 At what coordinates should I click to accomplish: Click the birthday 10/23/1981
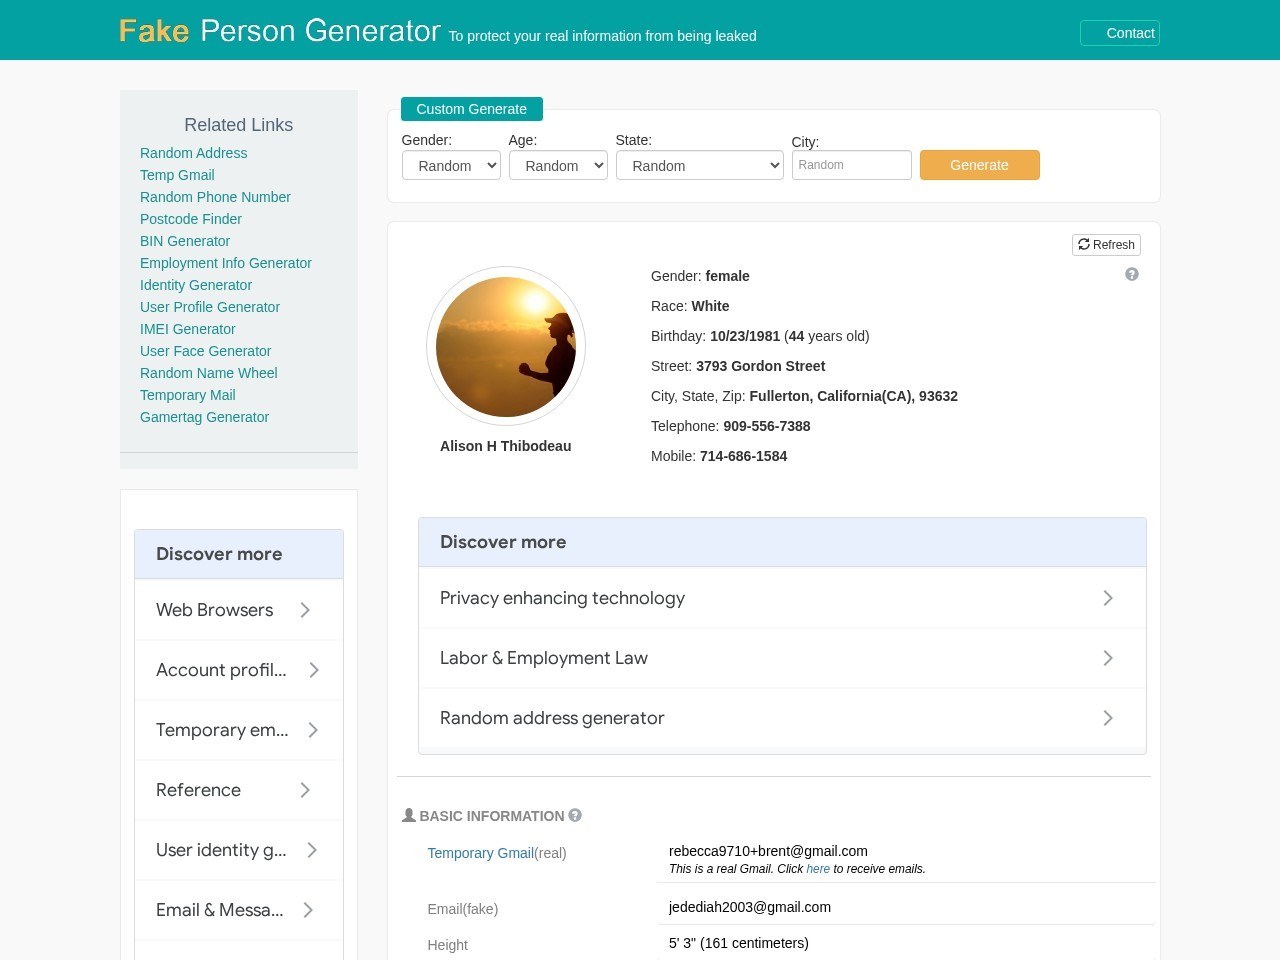click(x=745, y=336)
